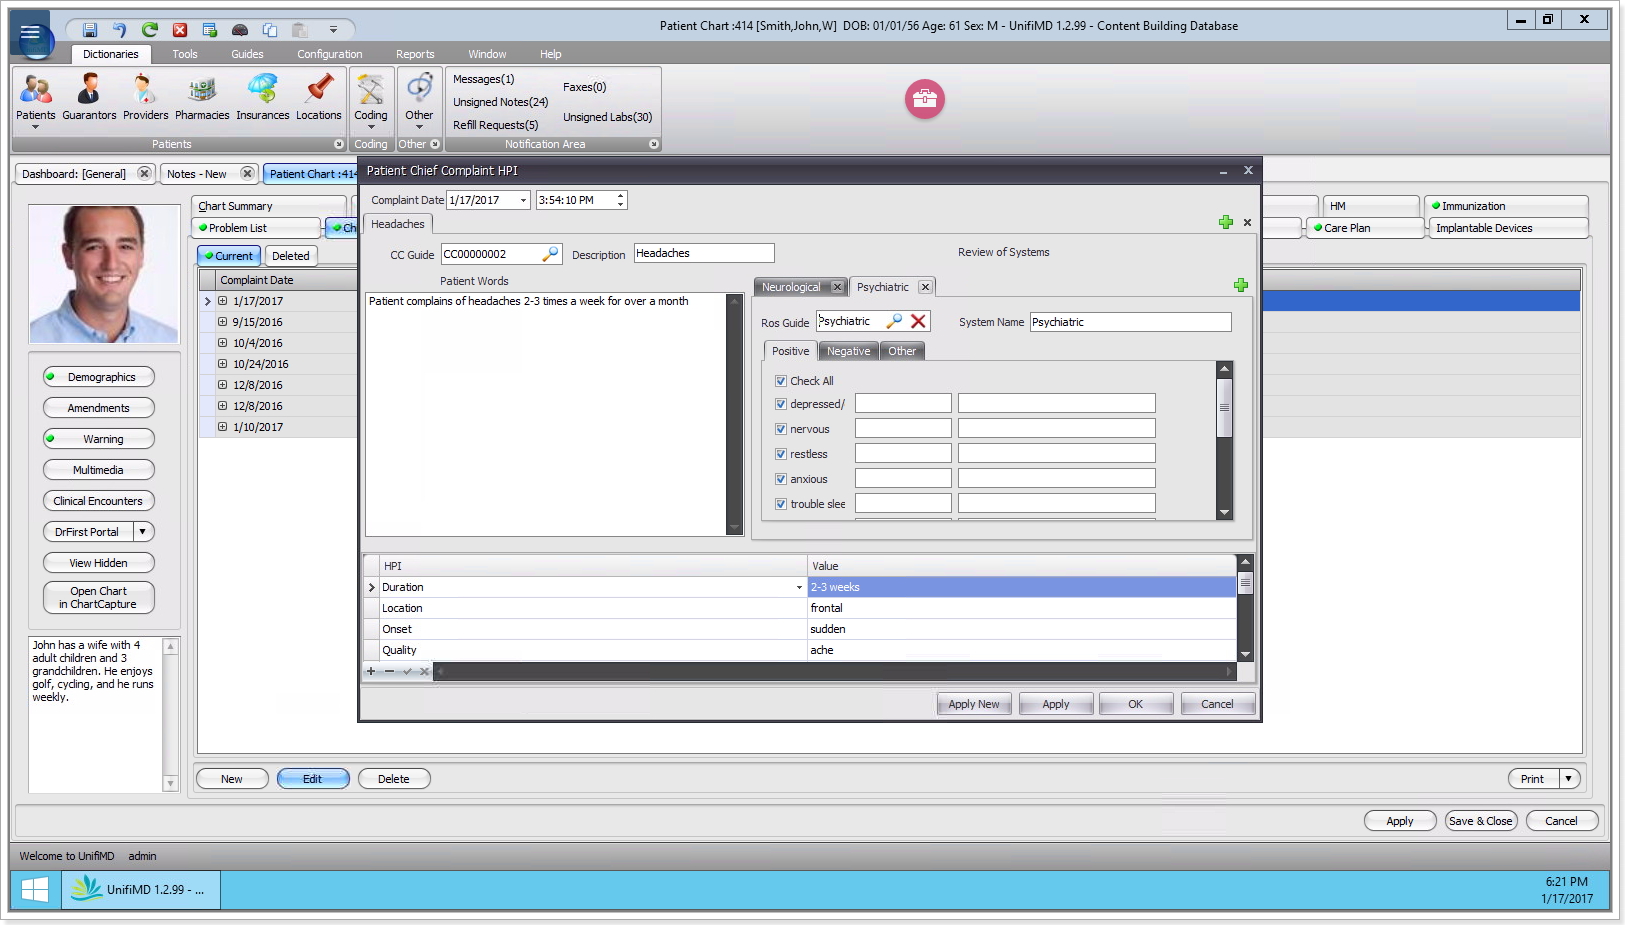This screenshot has width=1625, height=925.
Task: Click the Apply New button
Action: [974, 704]
